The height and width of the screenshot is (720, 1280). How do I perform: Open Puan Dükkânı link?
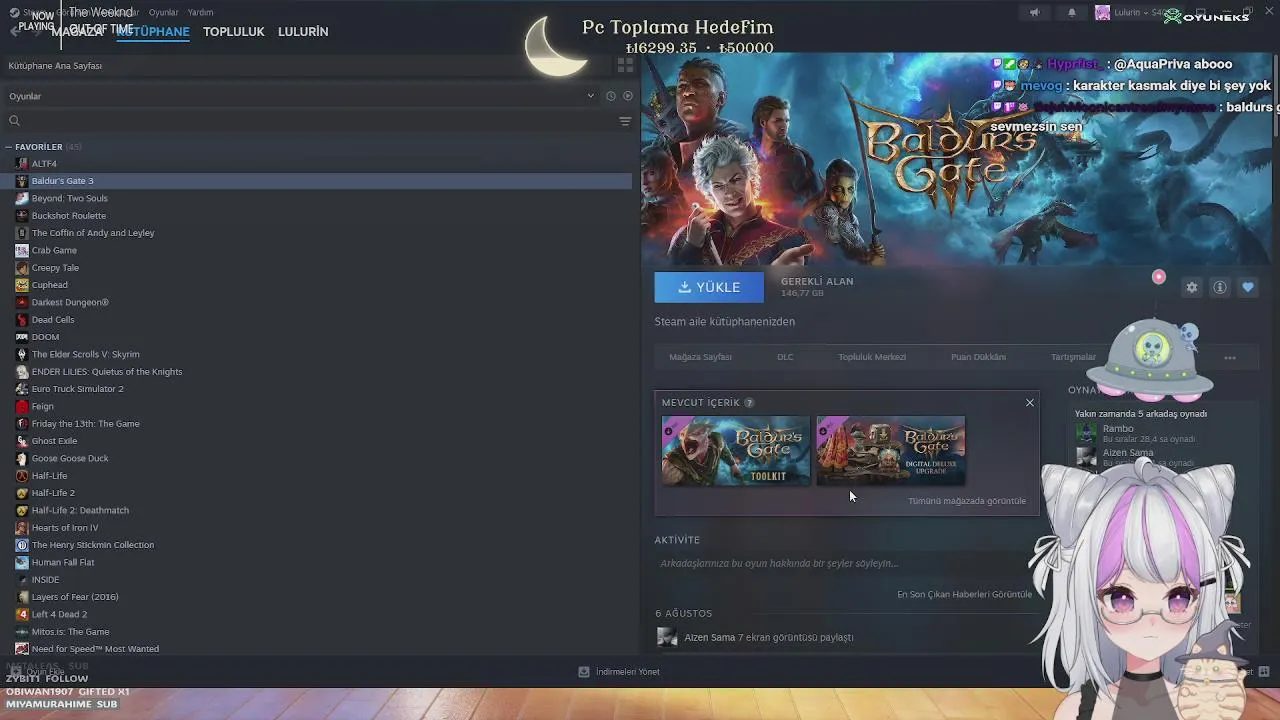coord(978,357)
